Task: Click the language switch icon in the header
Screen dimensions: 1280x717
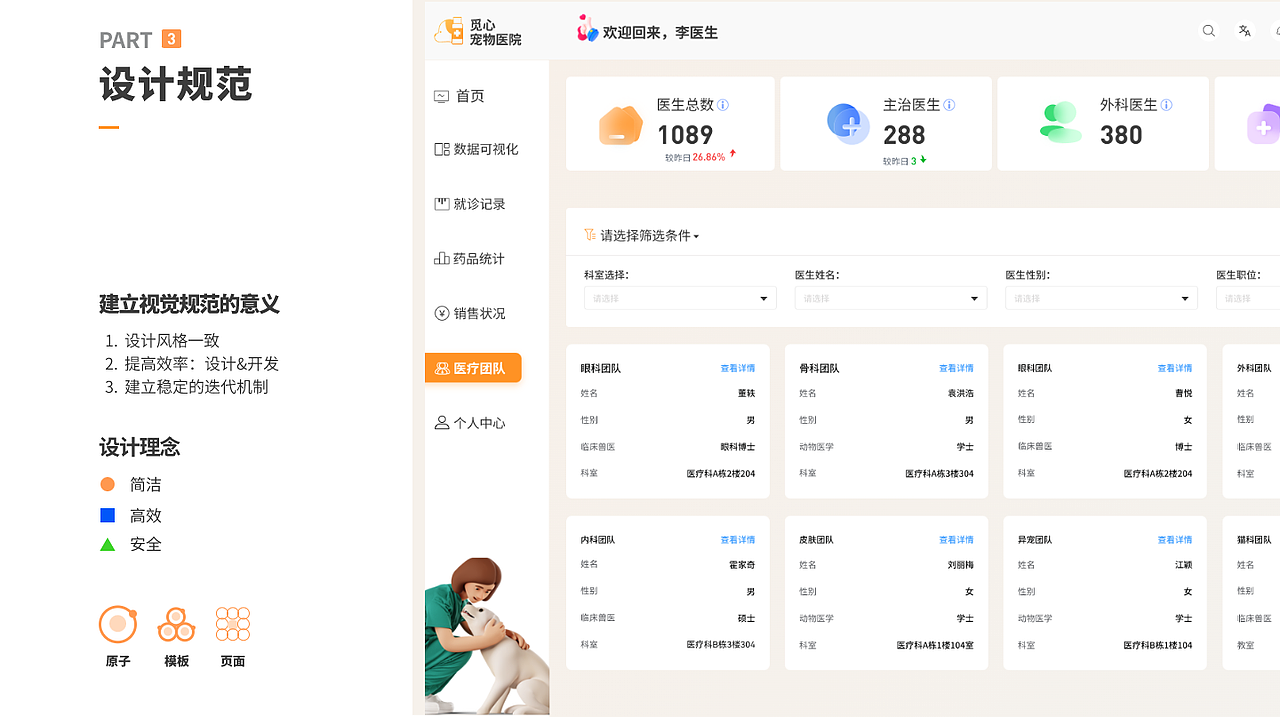Action: click(x=1244, y=31)
